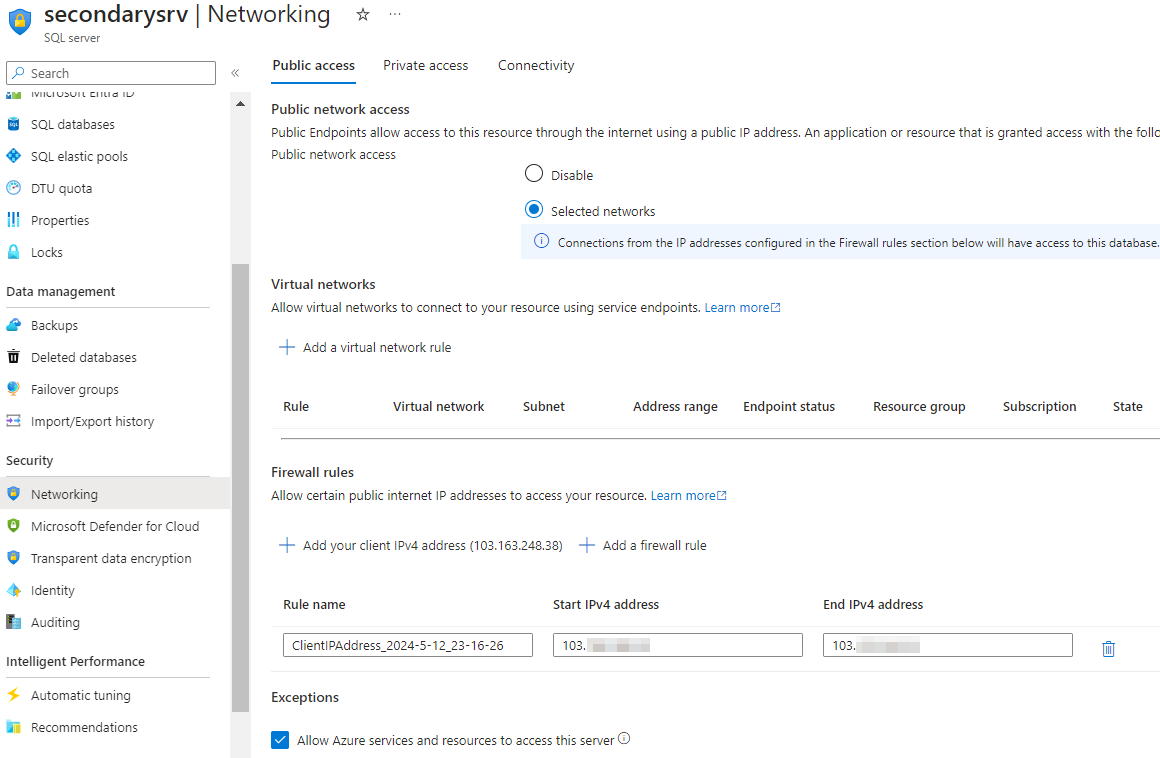Switch to the Connectivity tab
The height and width of the screenshot is (758, 1160).
(x=536, y=65)
